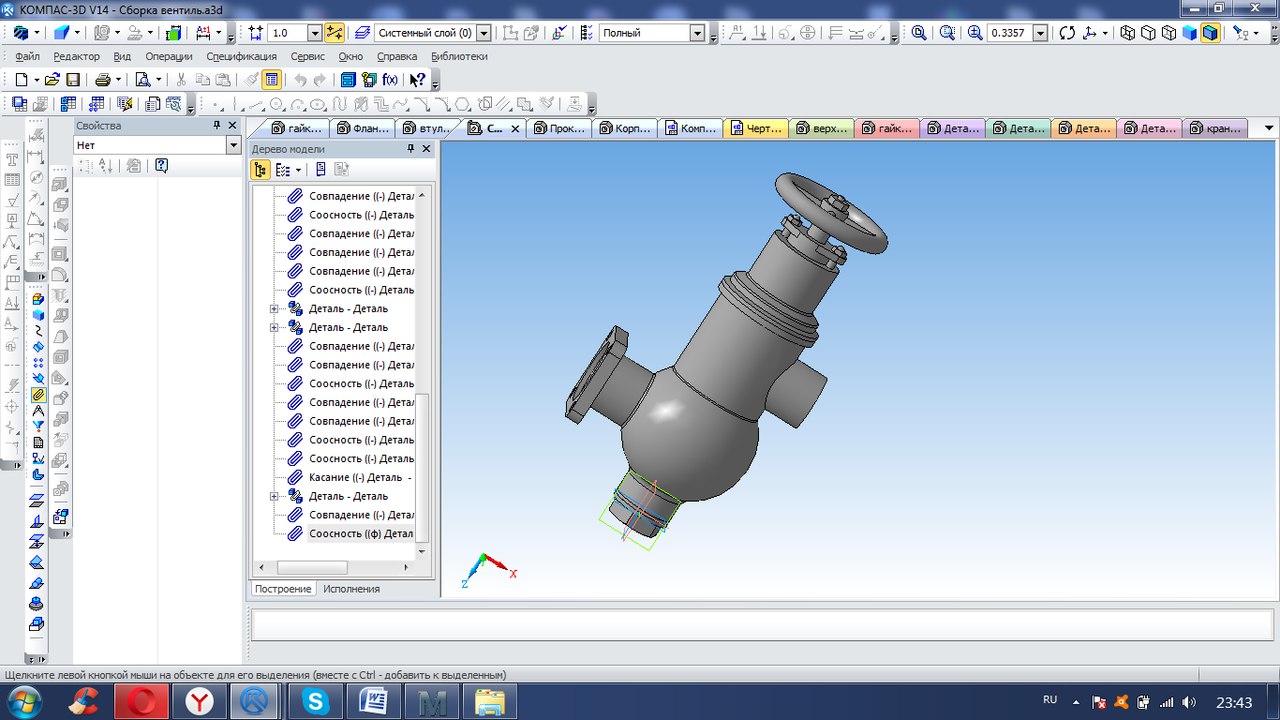Click the context help arrow icon
Viewport: 1280px width, 720px height.
(x=418, y=79)
